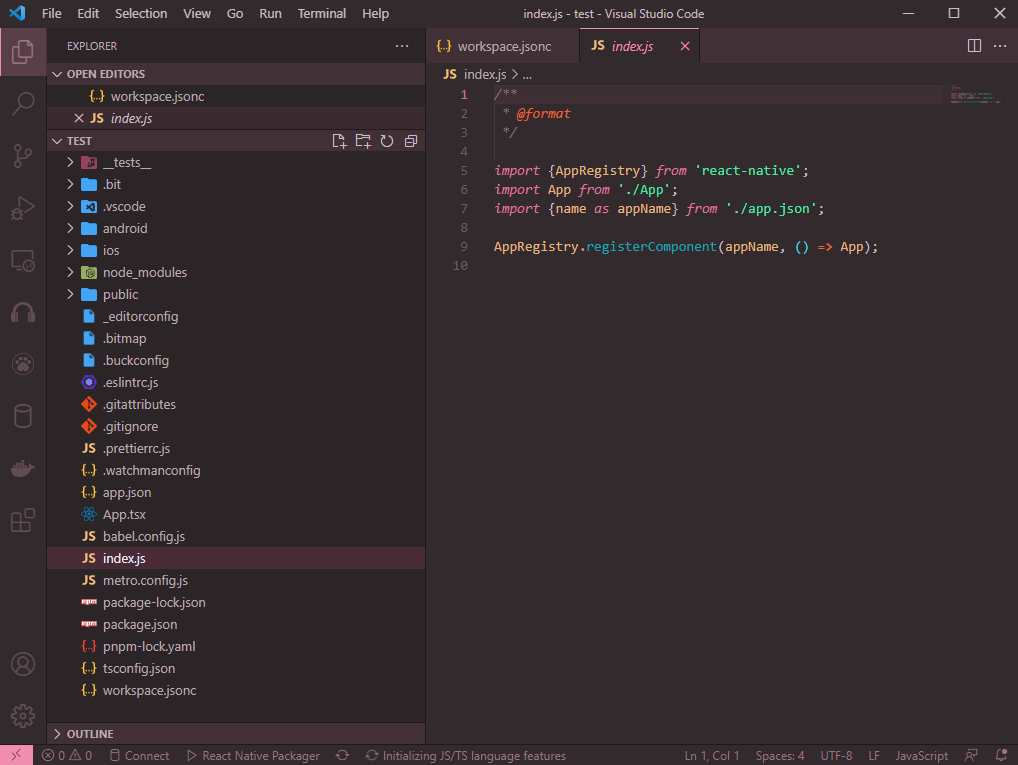Show errors and warnings problems panel
The width and height of the screenshot is (1018, 765).
coord(67,755)
